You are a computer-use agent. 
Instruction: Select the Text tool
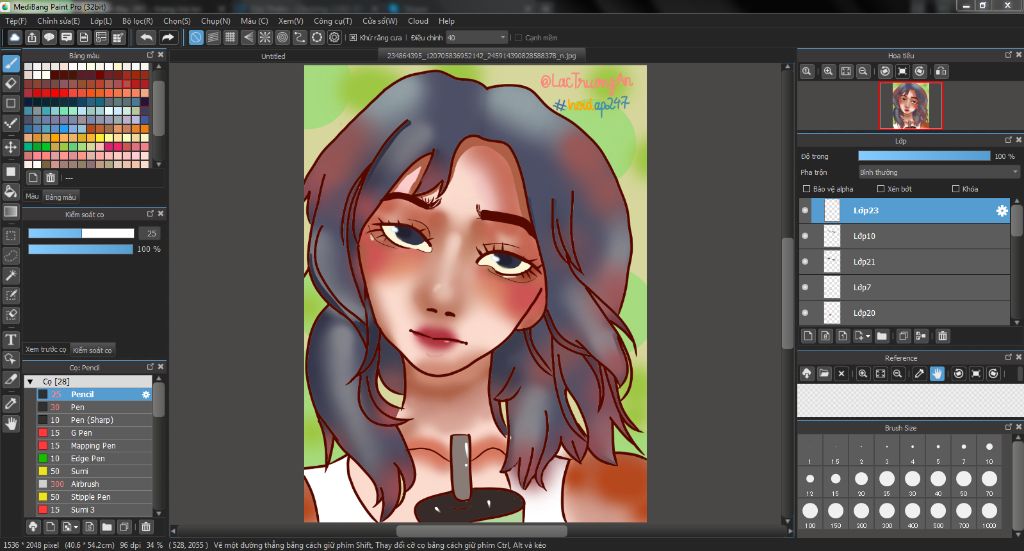click(11, 339)
